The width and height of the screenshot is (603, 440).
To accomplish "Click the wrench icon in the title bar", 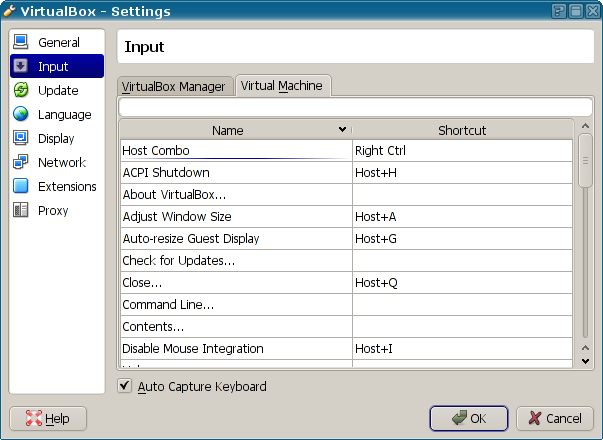I will (x=9, y=11).
